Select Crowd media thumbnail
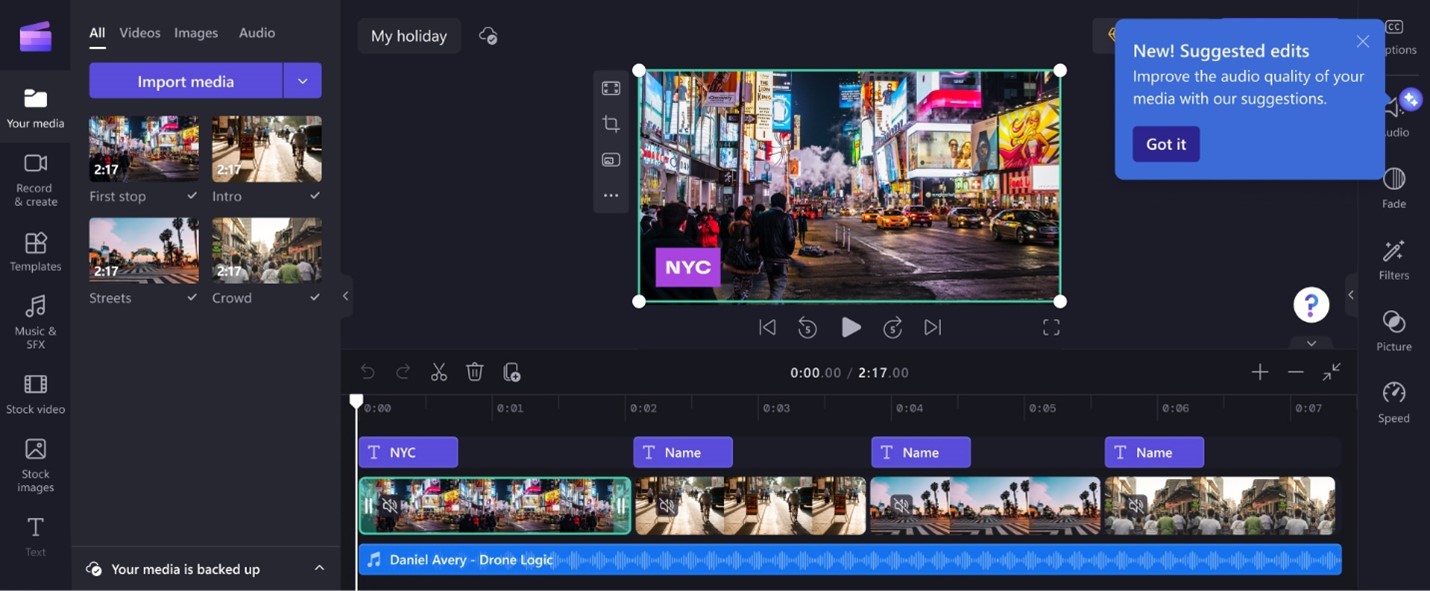 click(267, 251)
